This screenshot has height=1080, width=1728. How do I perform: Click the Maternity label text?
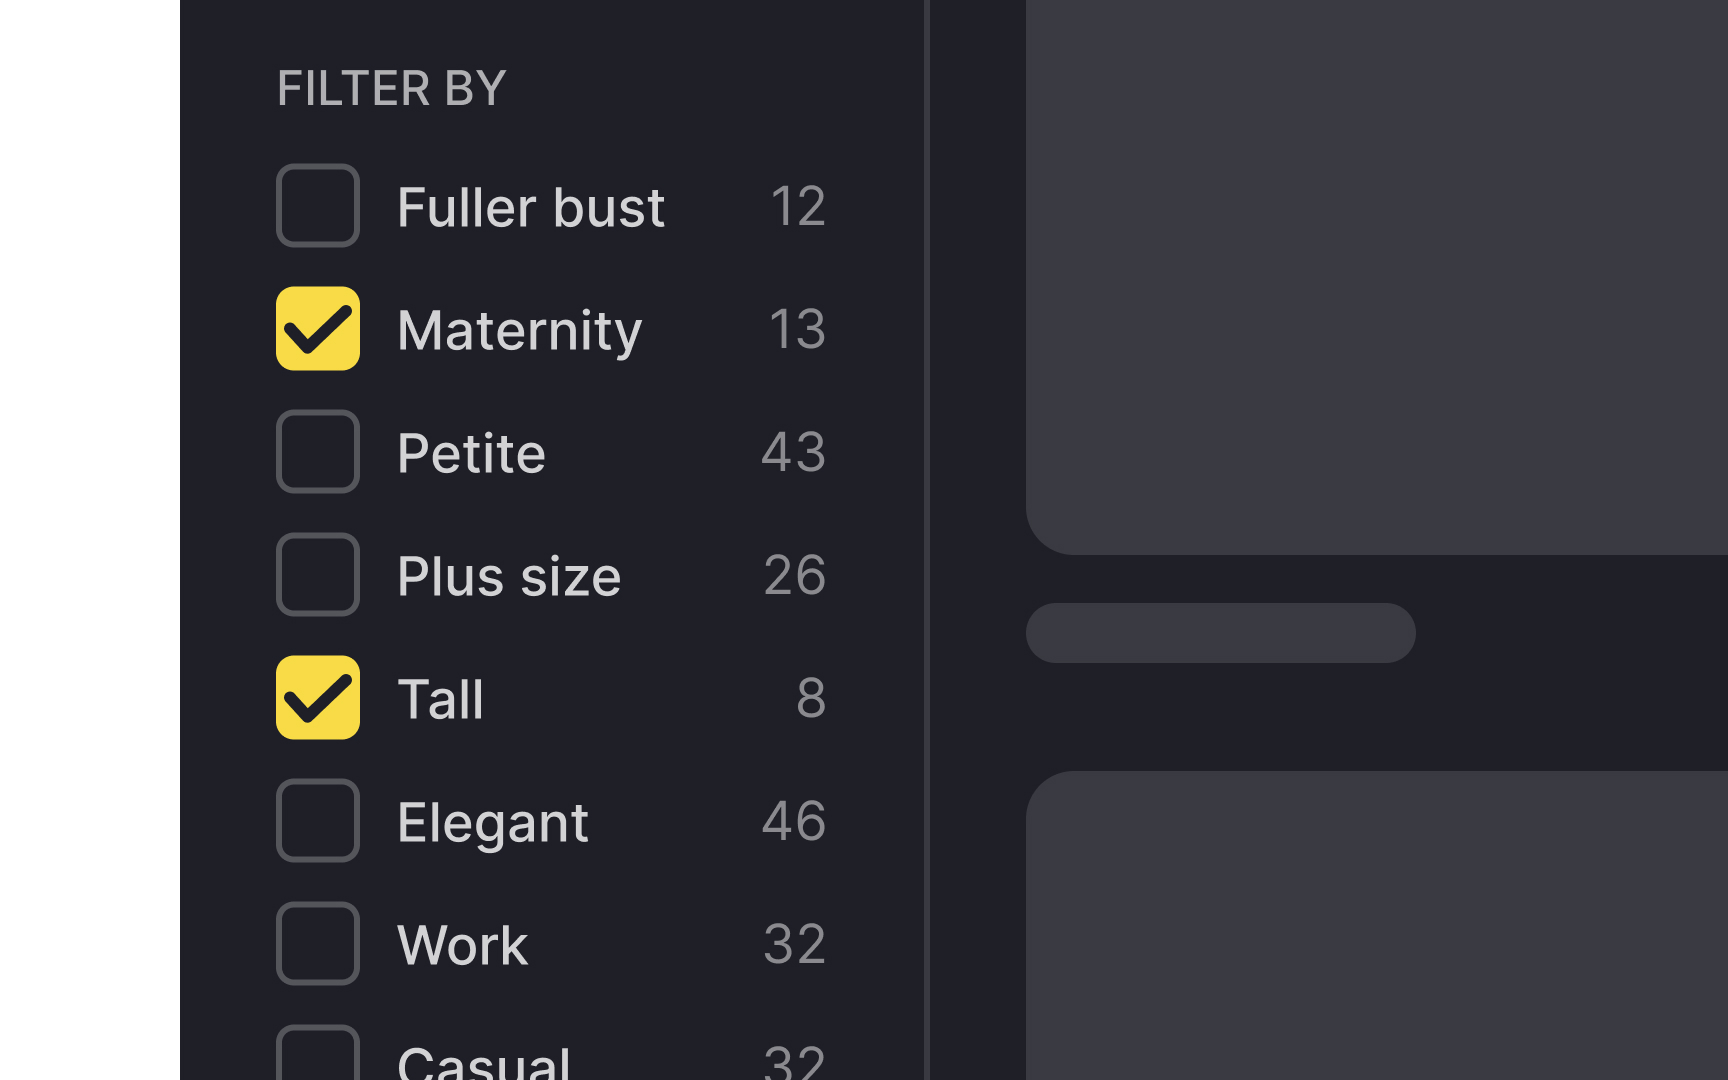(x=519, y=328)
